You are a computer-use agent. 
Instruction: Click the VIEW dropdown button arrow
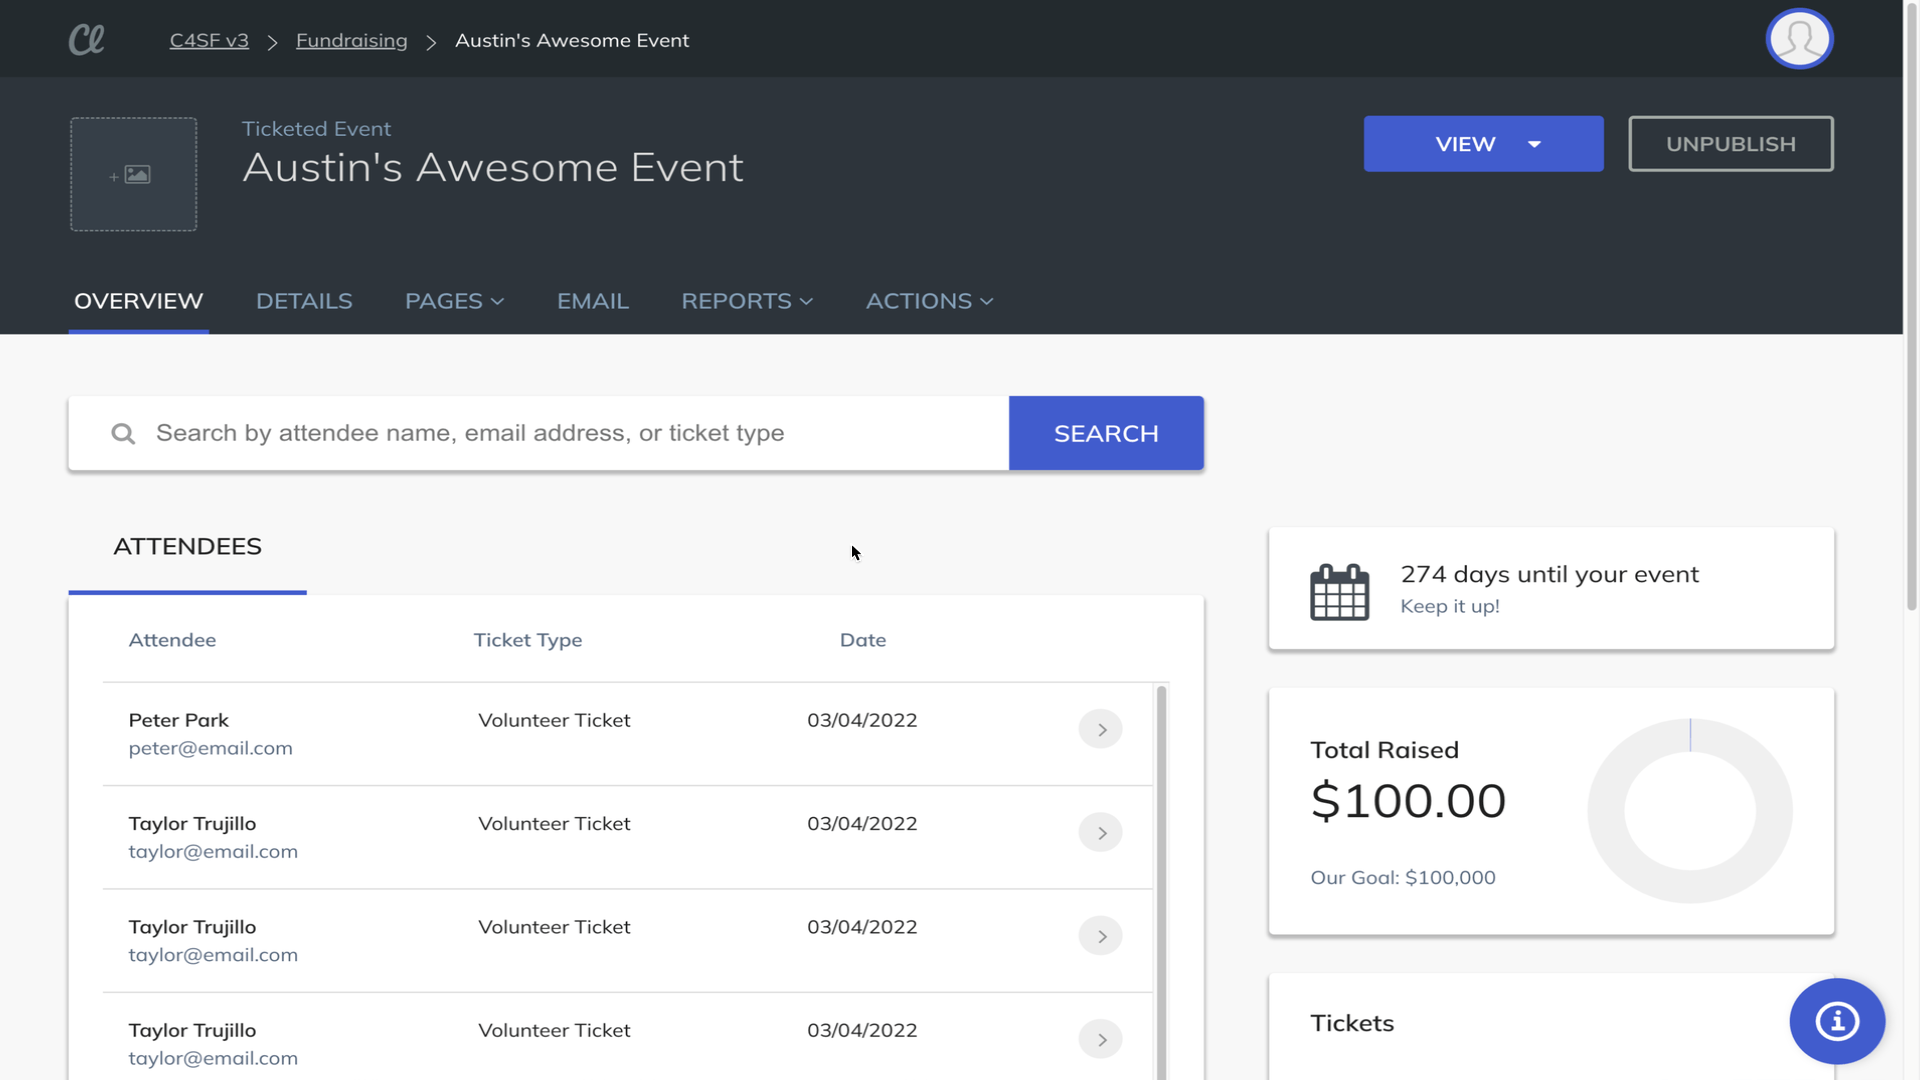1534,142
